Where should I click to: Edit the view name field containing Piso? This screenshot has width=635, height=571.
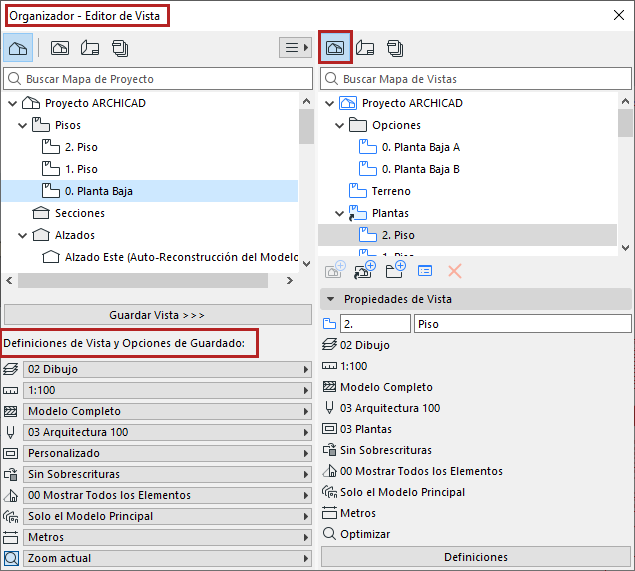tap(522, 324)
